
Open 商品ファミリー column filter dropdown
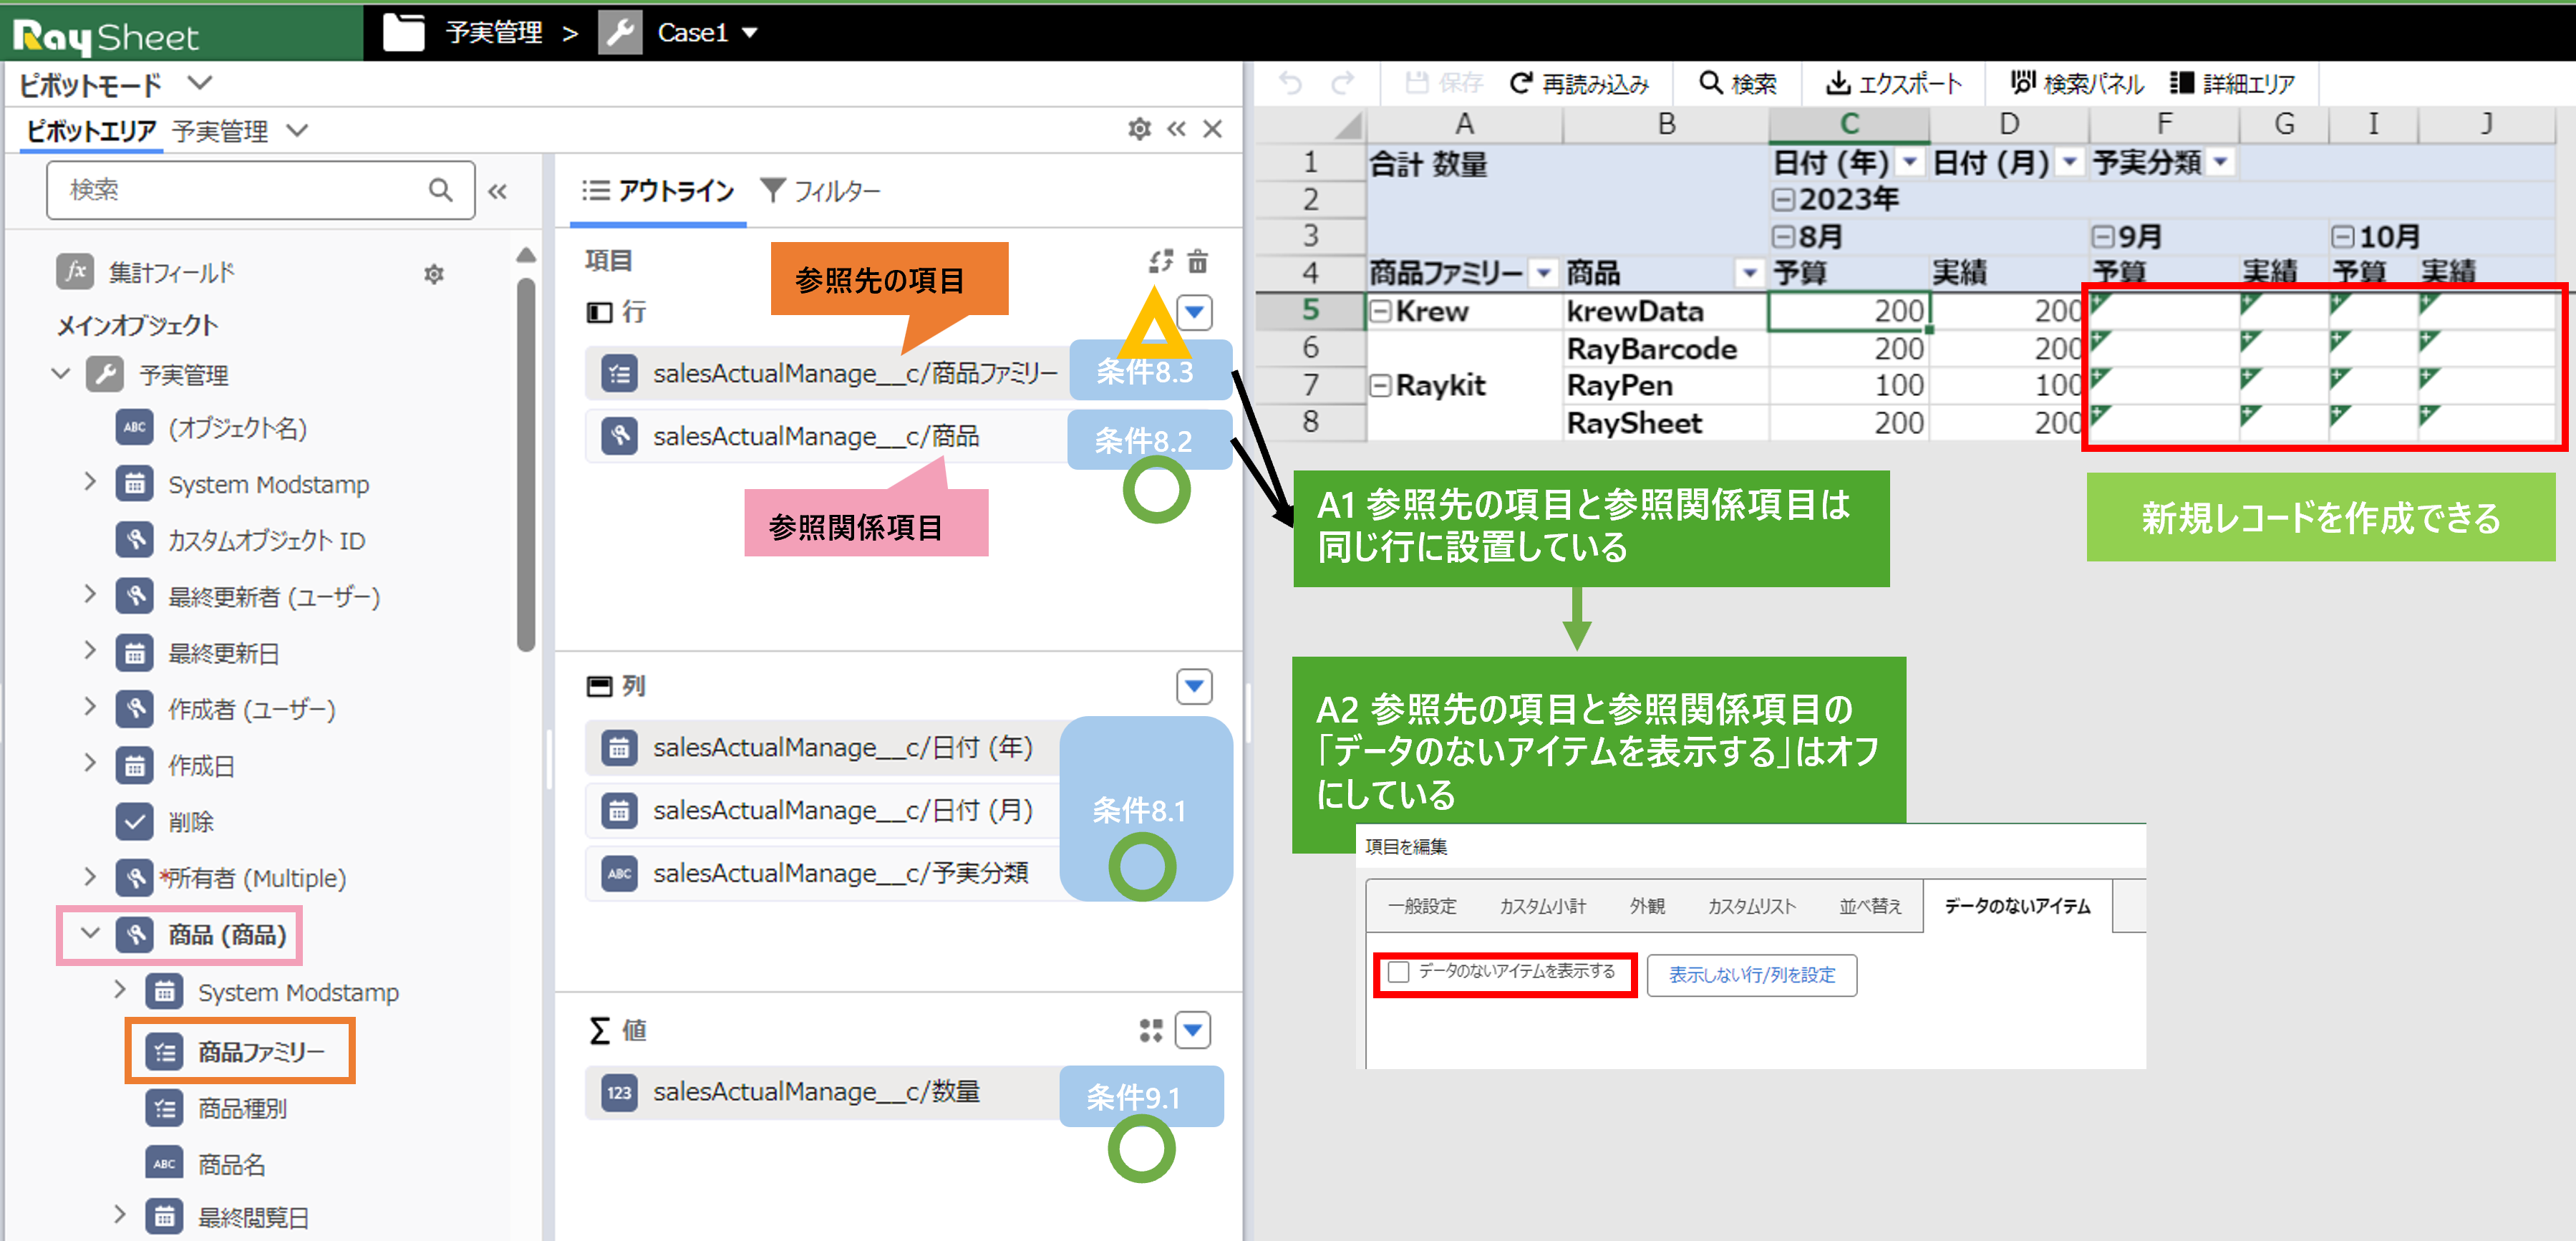pos(1544,273)
